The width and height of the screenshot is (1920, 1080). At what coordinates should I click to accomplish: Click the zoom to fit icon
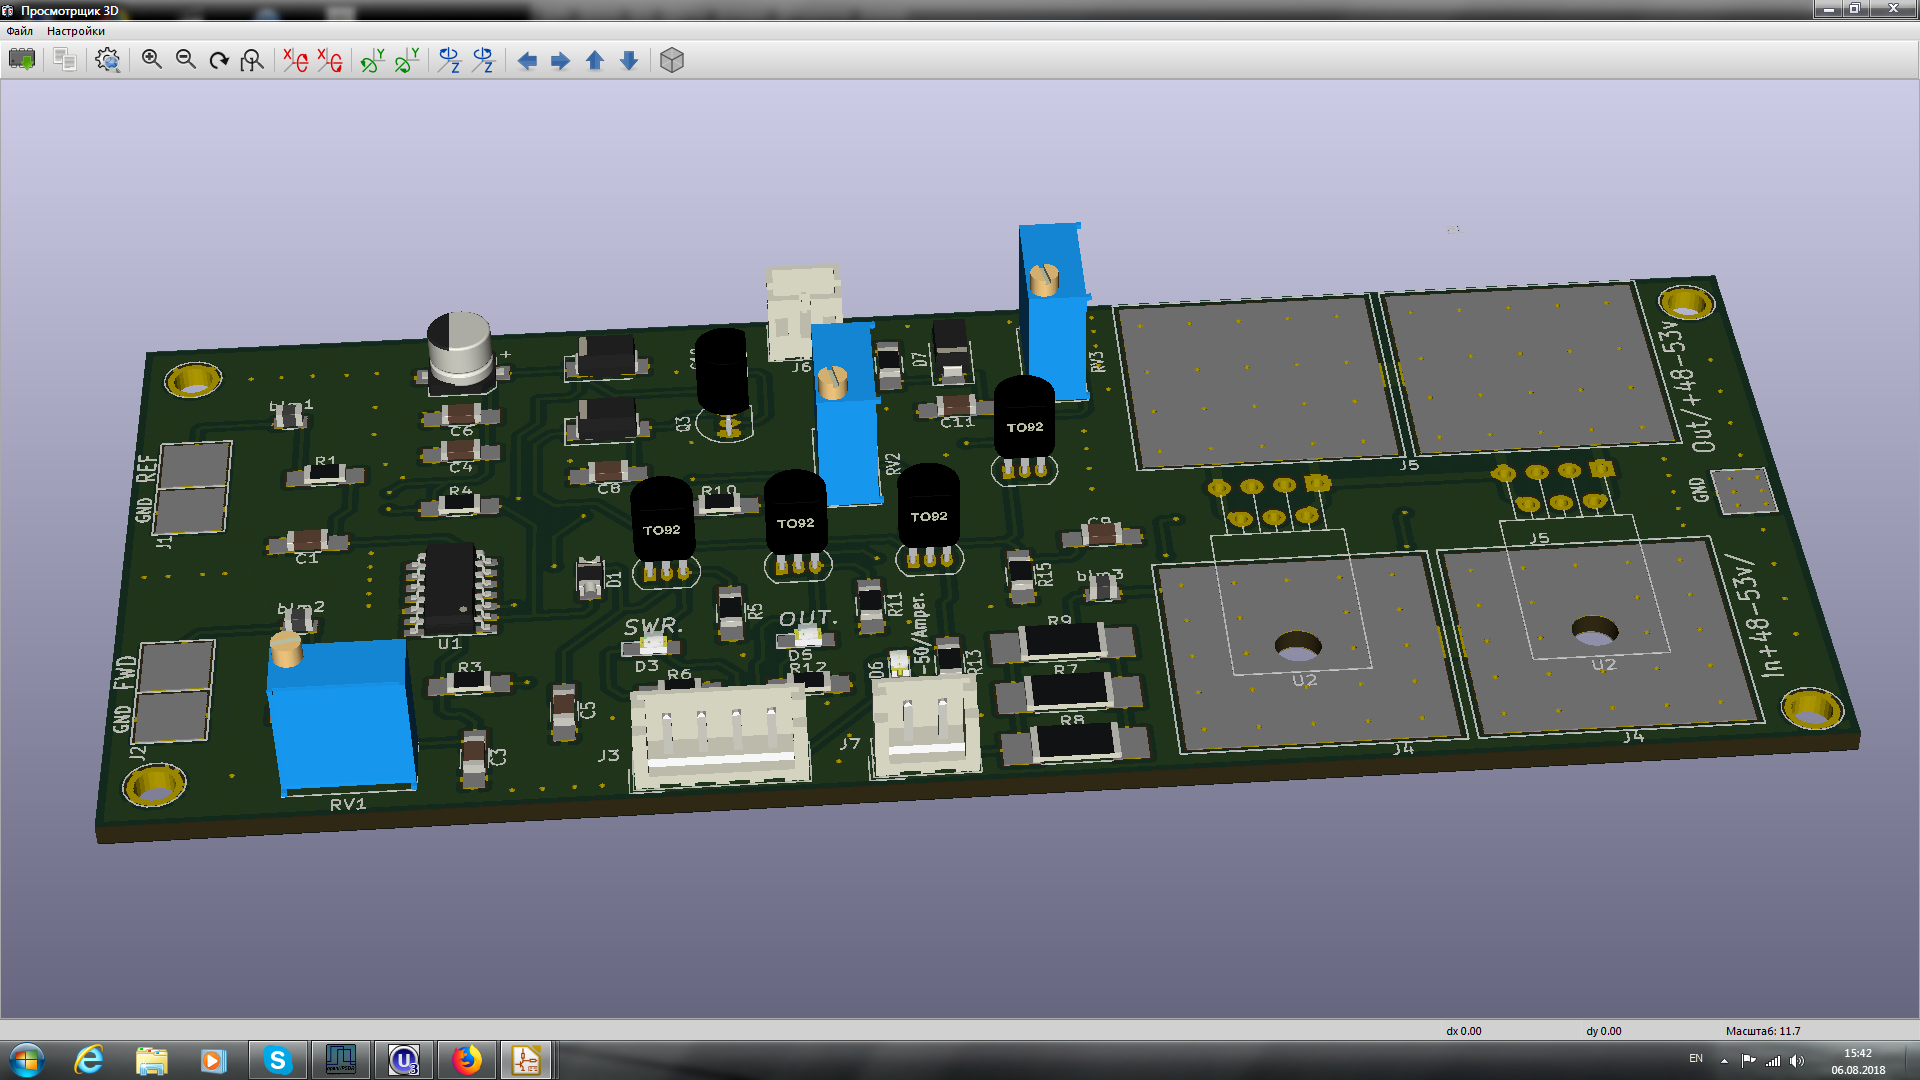[x=252, y=60]
